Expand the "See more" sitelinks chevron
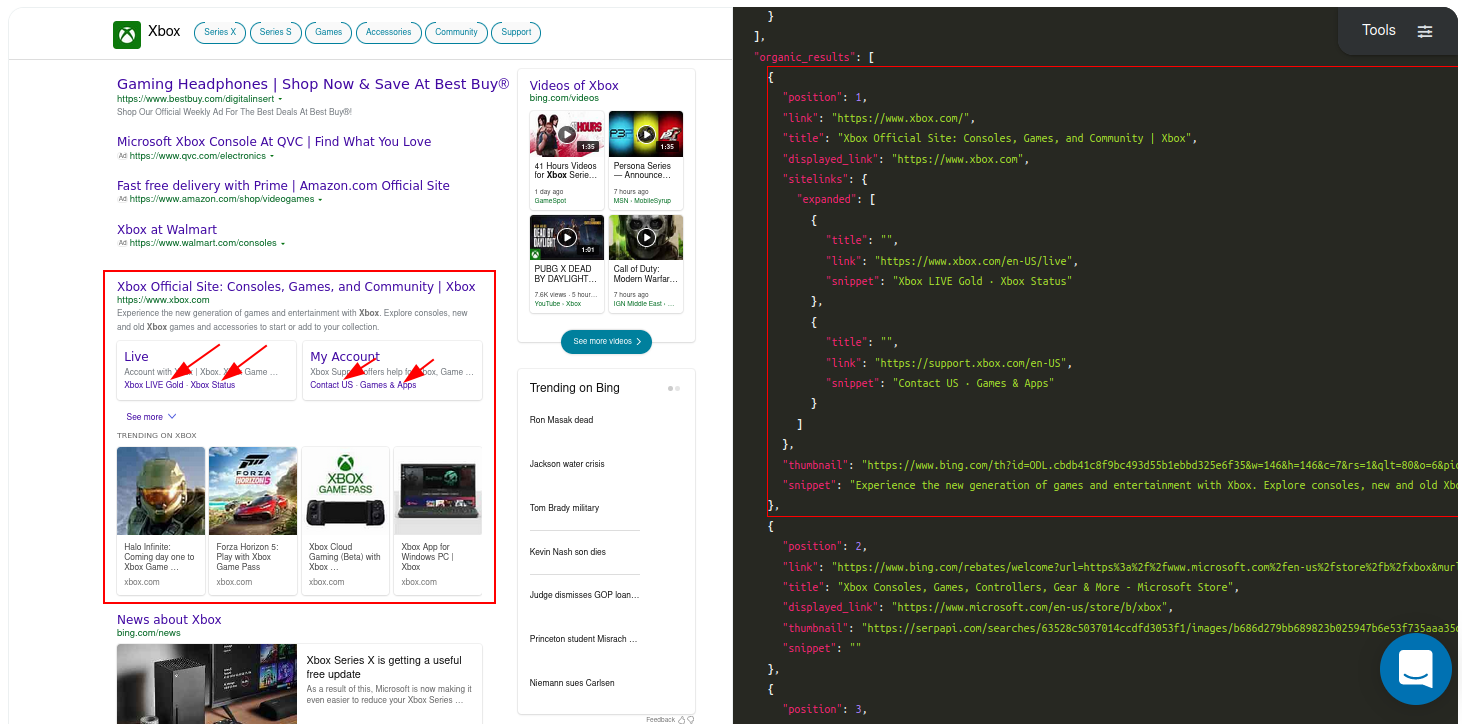The height and width of the screenshot is (724, 1462). click(170, 416)
